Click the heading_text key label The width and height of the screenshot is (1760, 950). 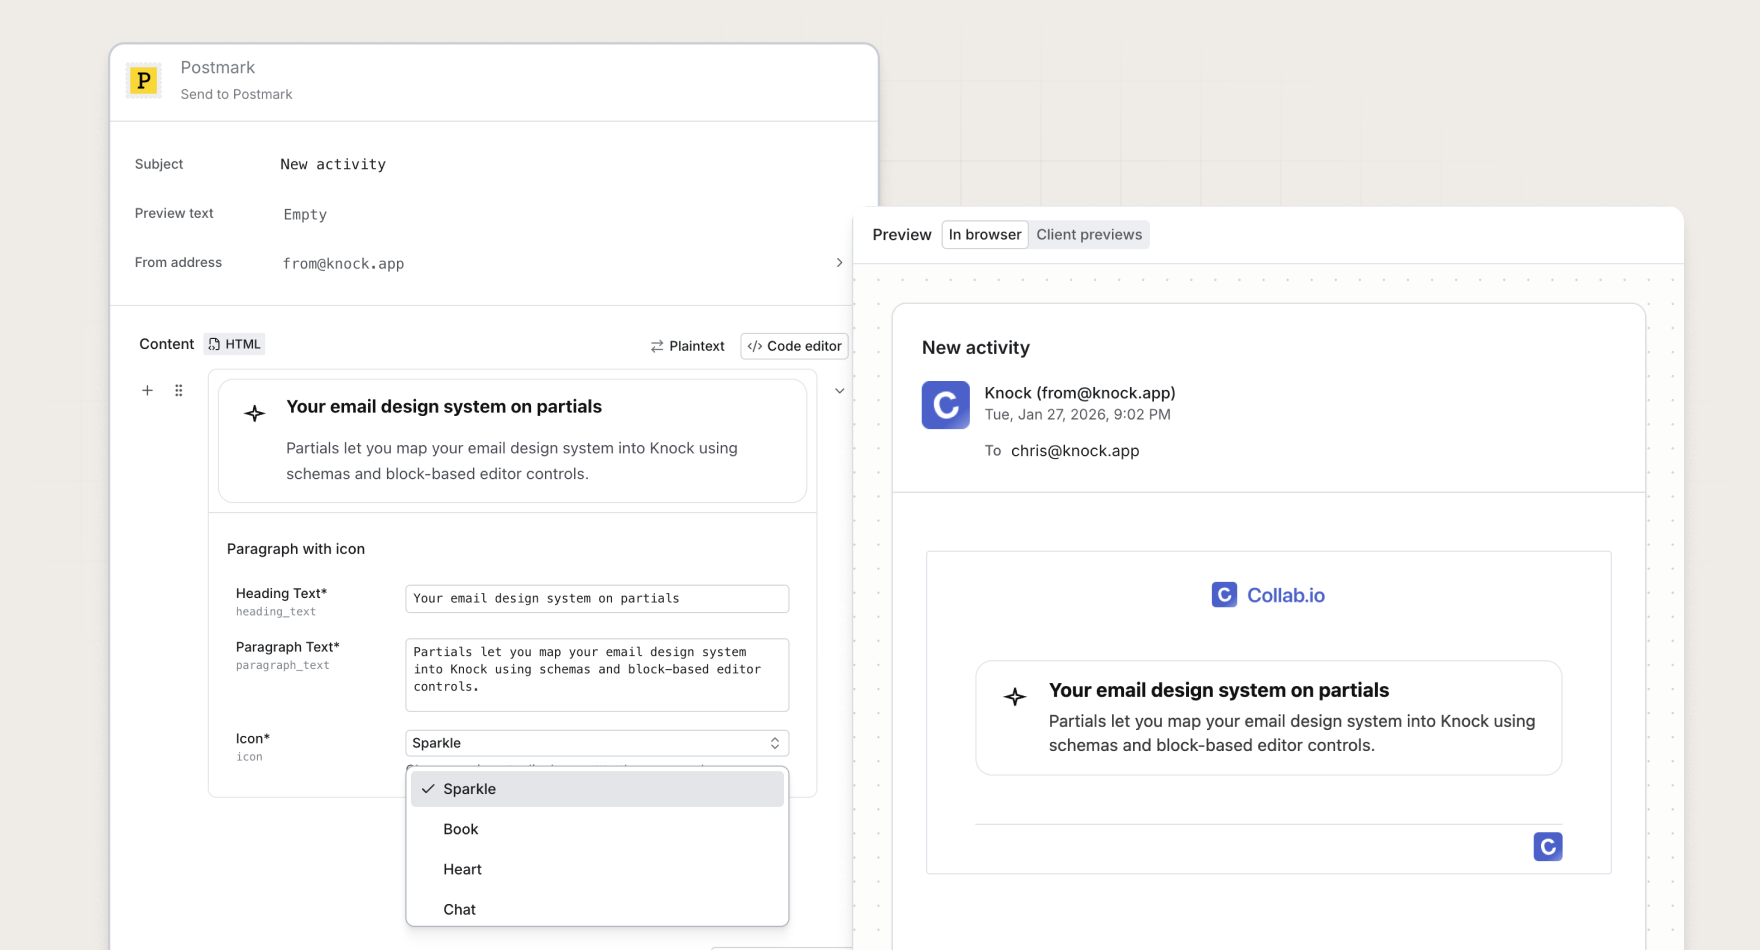pyautogui.click(x=276, y=612)
